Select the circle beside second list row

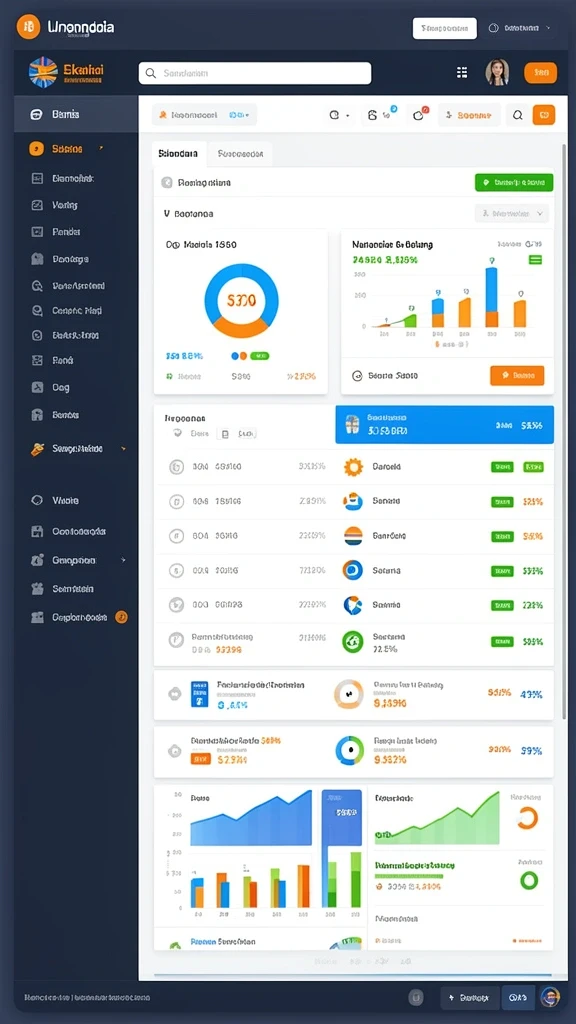176,502
